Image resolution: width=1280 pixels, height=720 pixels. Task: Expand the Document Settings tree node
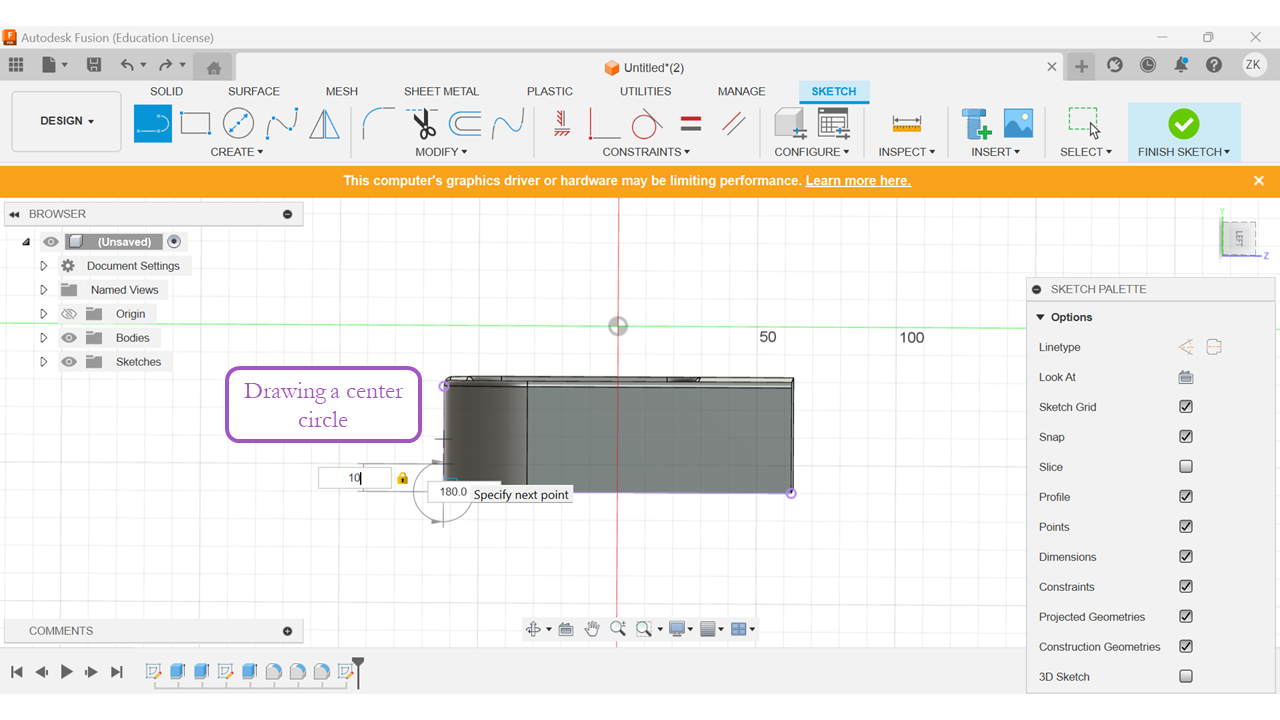pos(44,266)
